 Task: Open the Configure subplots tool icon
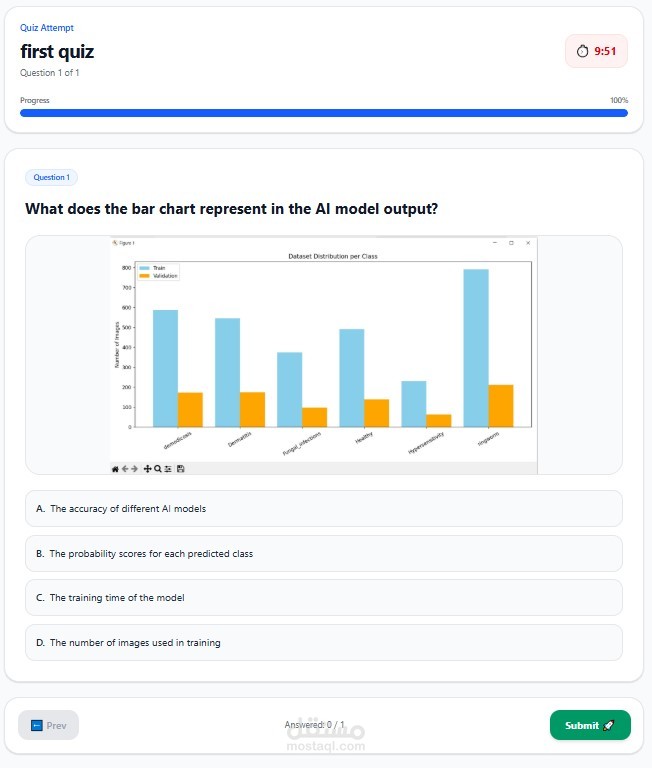pyautogui.click(x=168, y=468)
